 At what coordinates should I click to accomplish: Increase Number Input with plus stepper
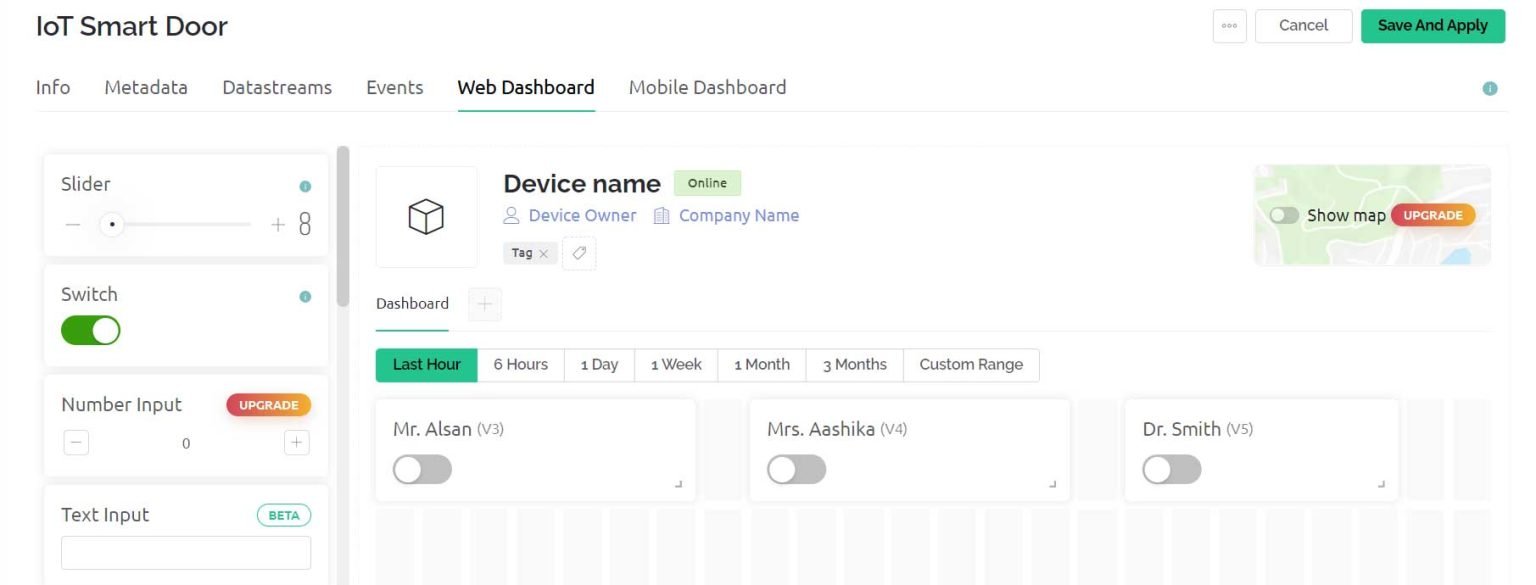(x=296, y=442)
